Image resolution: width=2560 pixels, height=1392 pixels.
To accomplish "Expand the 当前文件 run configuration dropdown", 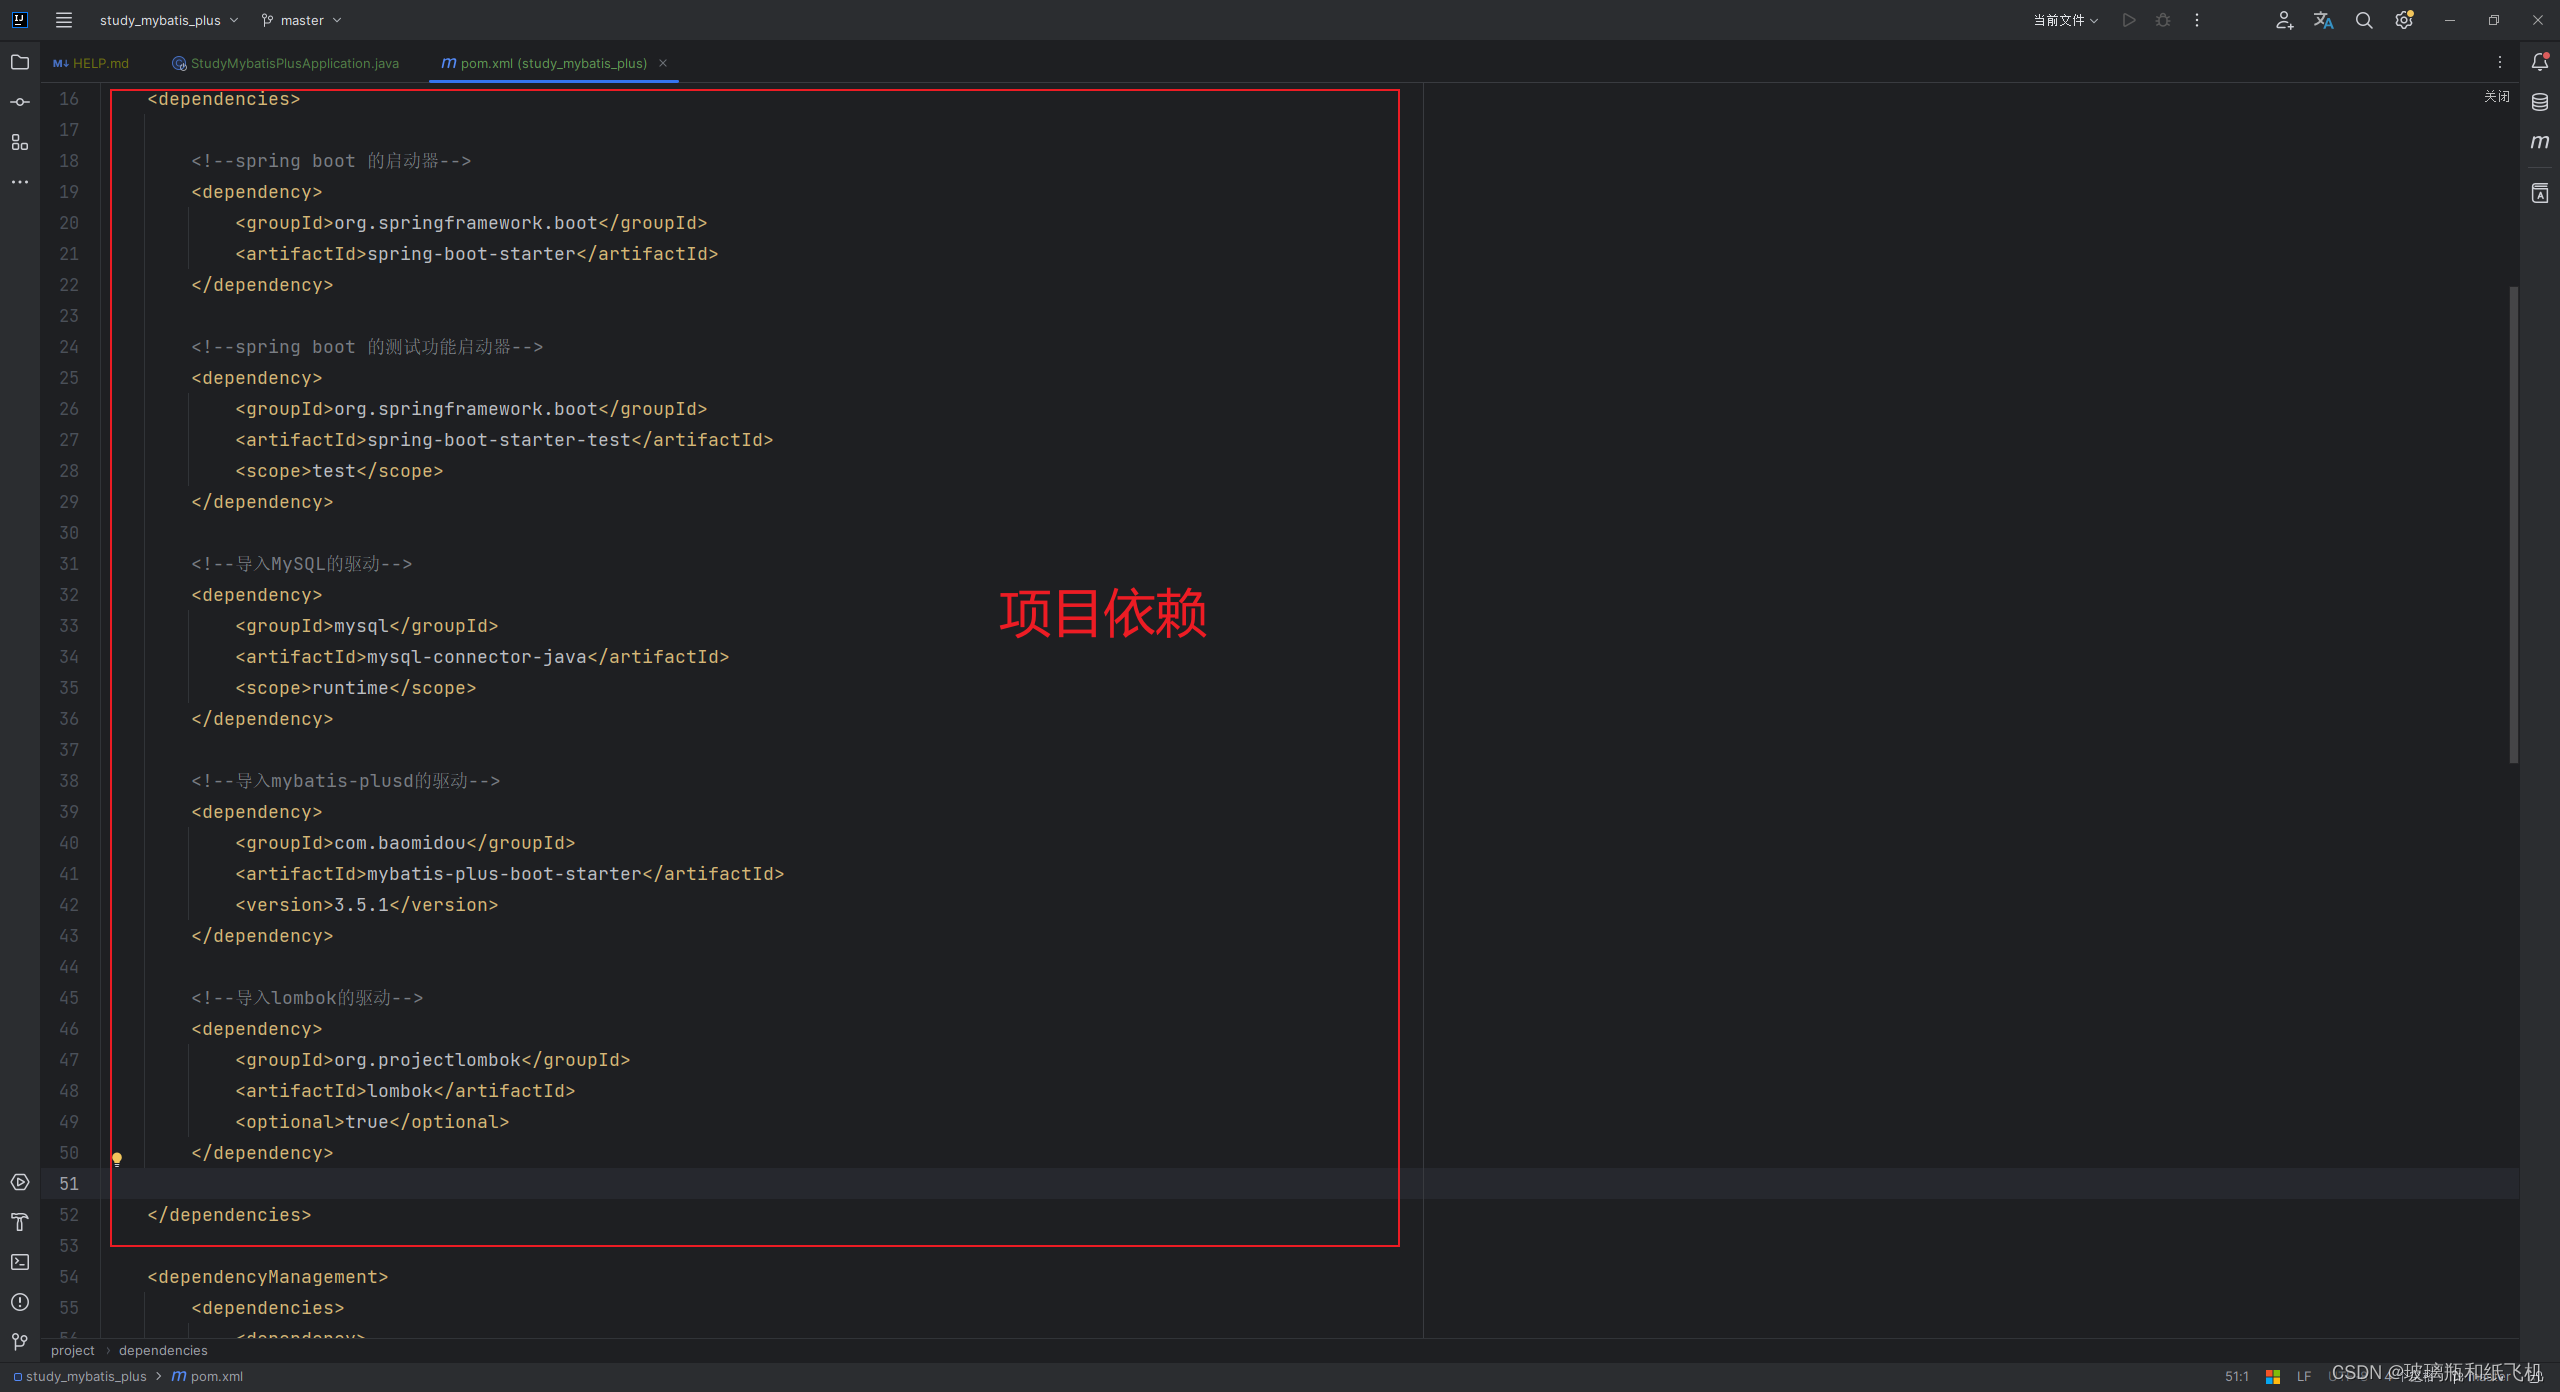I will [2066, 20].
